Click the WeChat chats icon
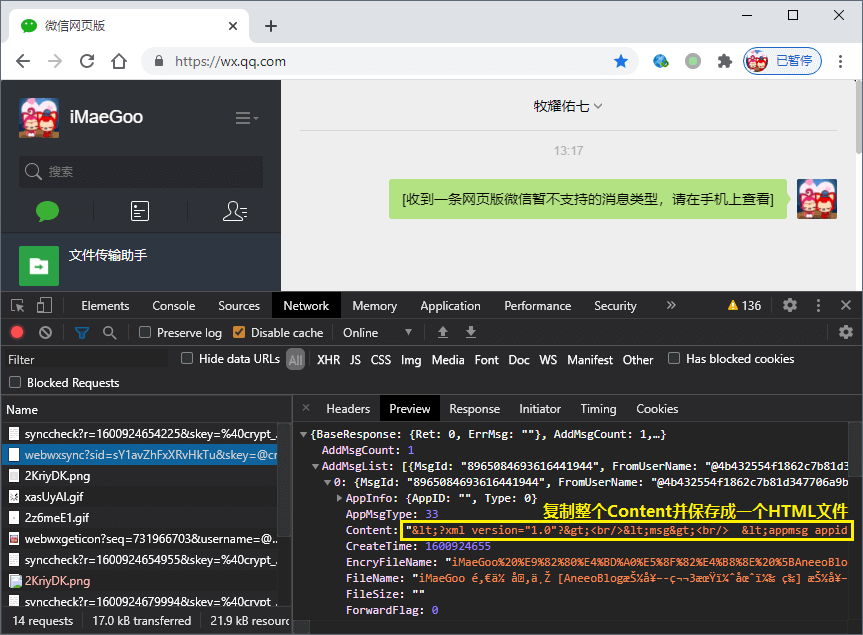Screen dimensions: 863x635 coord(47,211)
